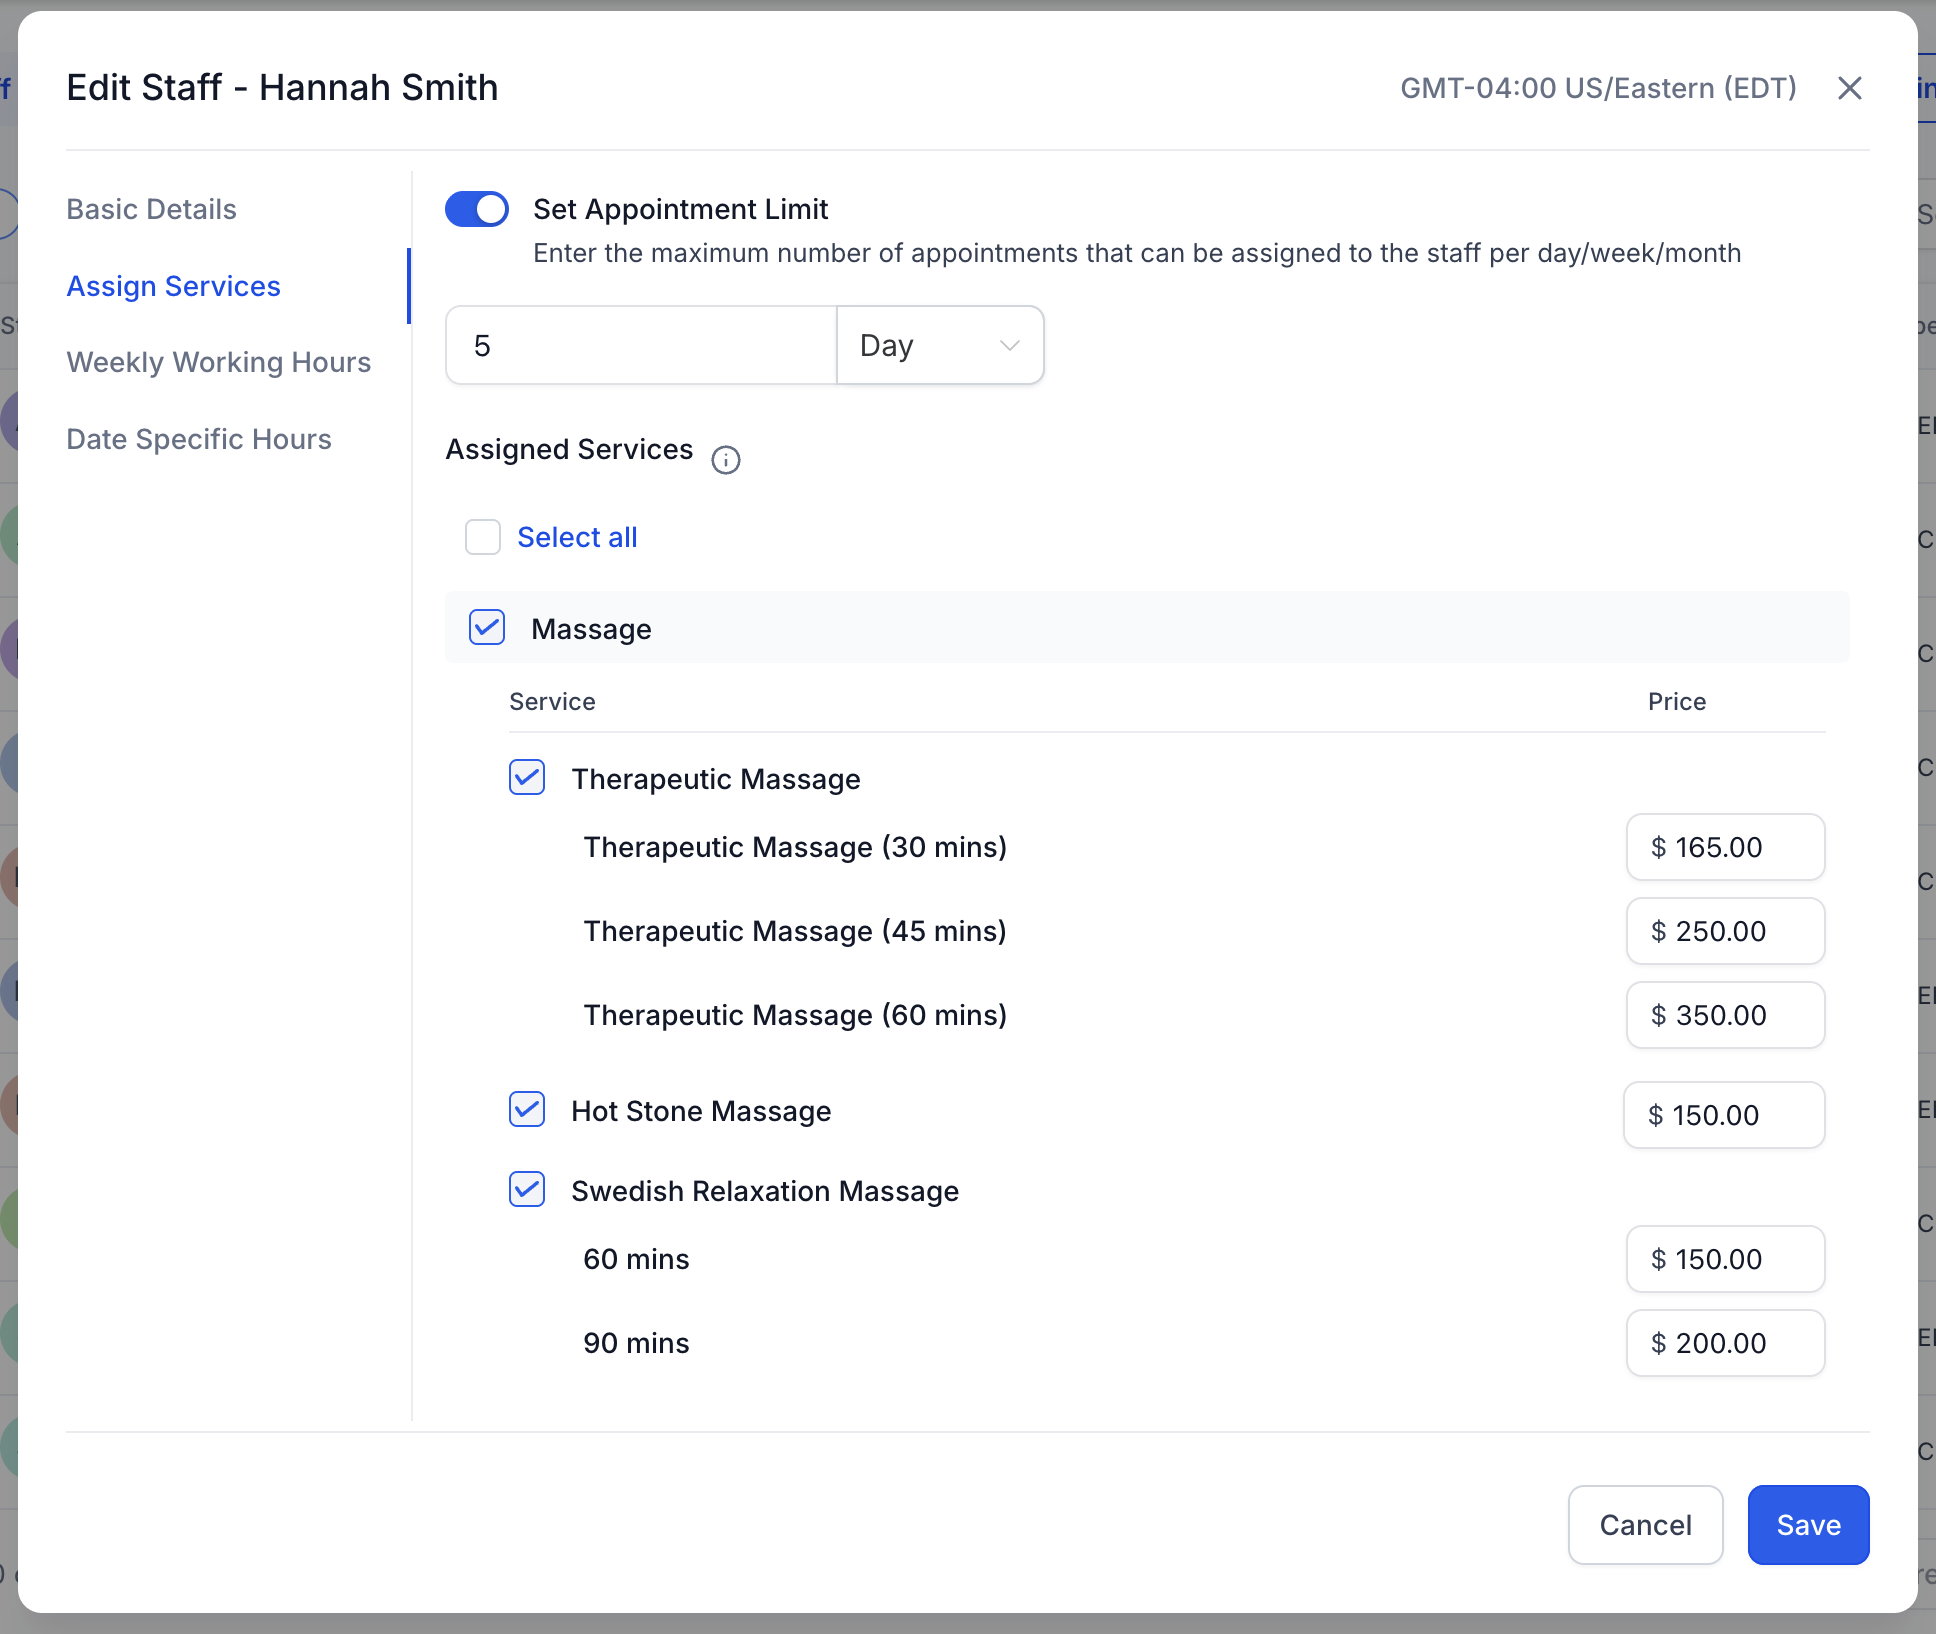This screenshot has width=1936, height=1634.
Task: Click the Select all link text
Action: pyautogui.click(x=577, y=537)
